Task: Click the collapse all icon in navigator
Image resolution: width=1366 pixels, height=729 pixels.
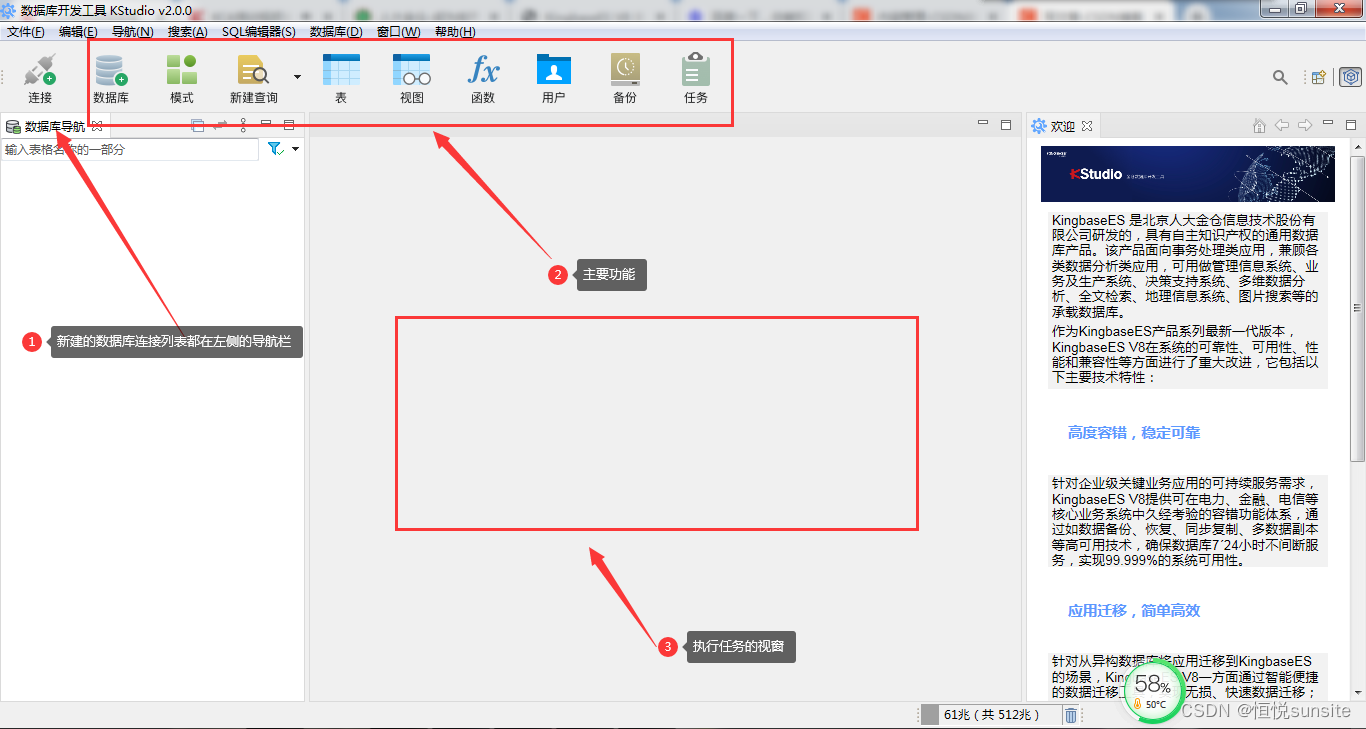Action: click(x=197, y=125)
